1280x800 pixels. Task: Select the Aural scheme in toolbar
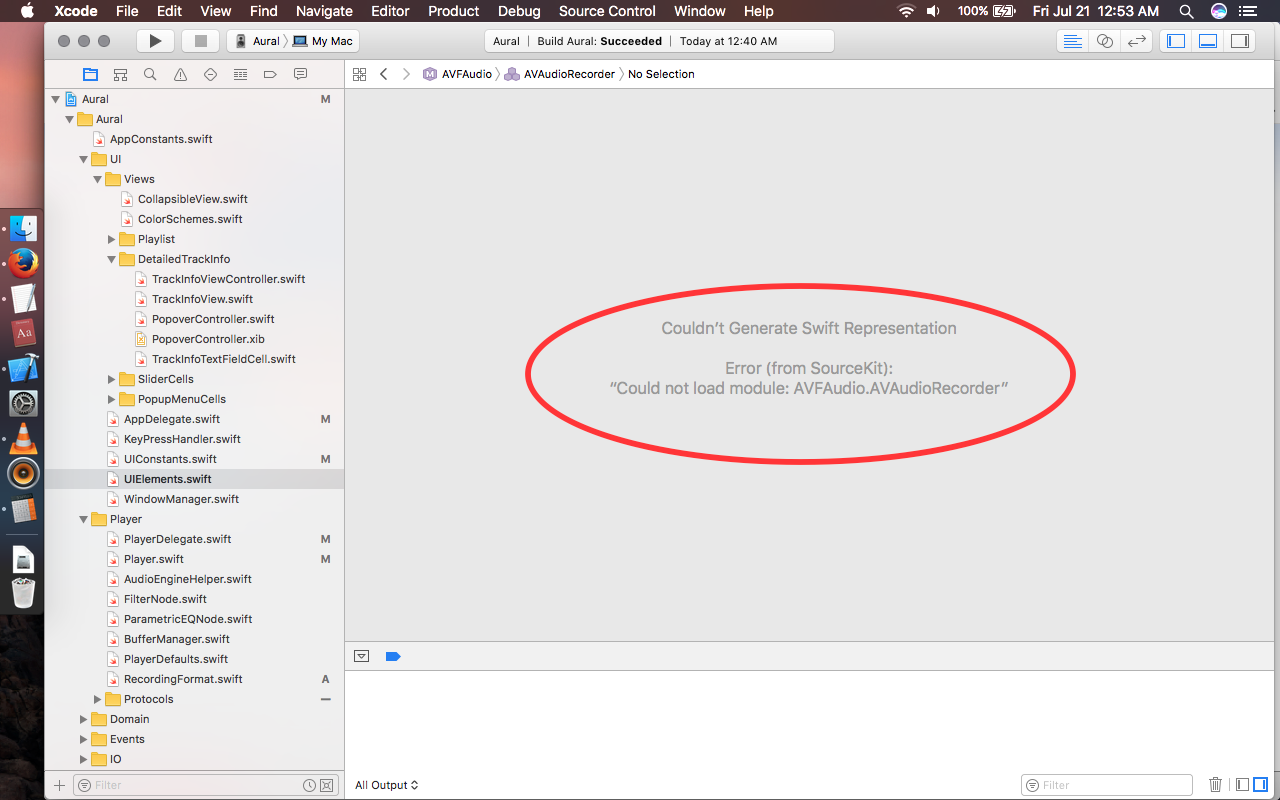[258, 41]
